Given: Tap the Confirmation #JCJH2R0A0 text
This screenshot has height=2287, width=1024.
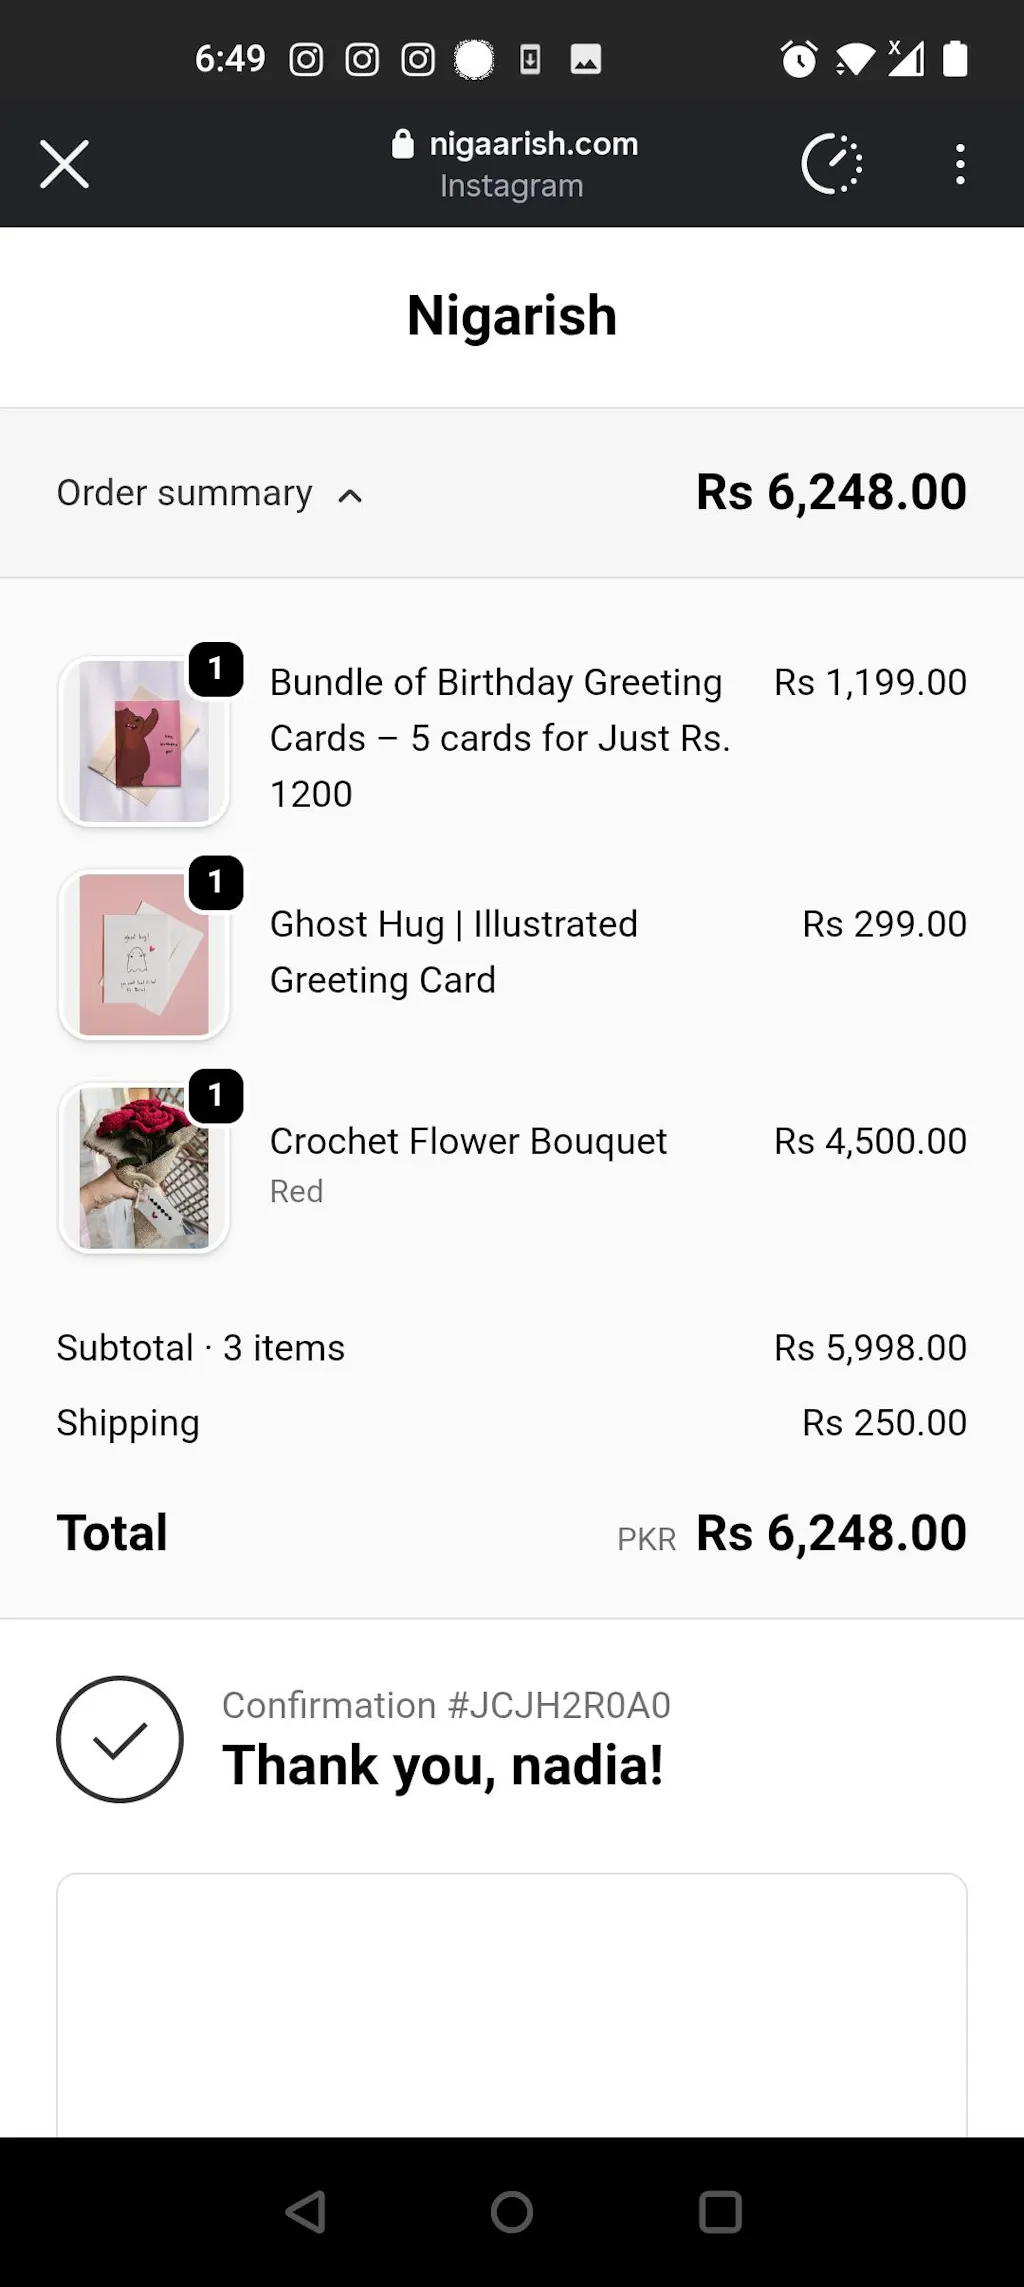Looking at the screenshot, I should pyautogui.click(x=446, y=1705).
